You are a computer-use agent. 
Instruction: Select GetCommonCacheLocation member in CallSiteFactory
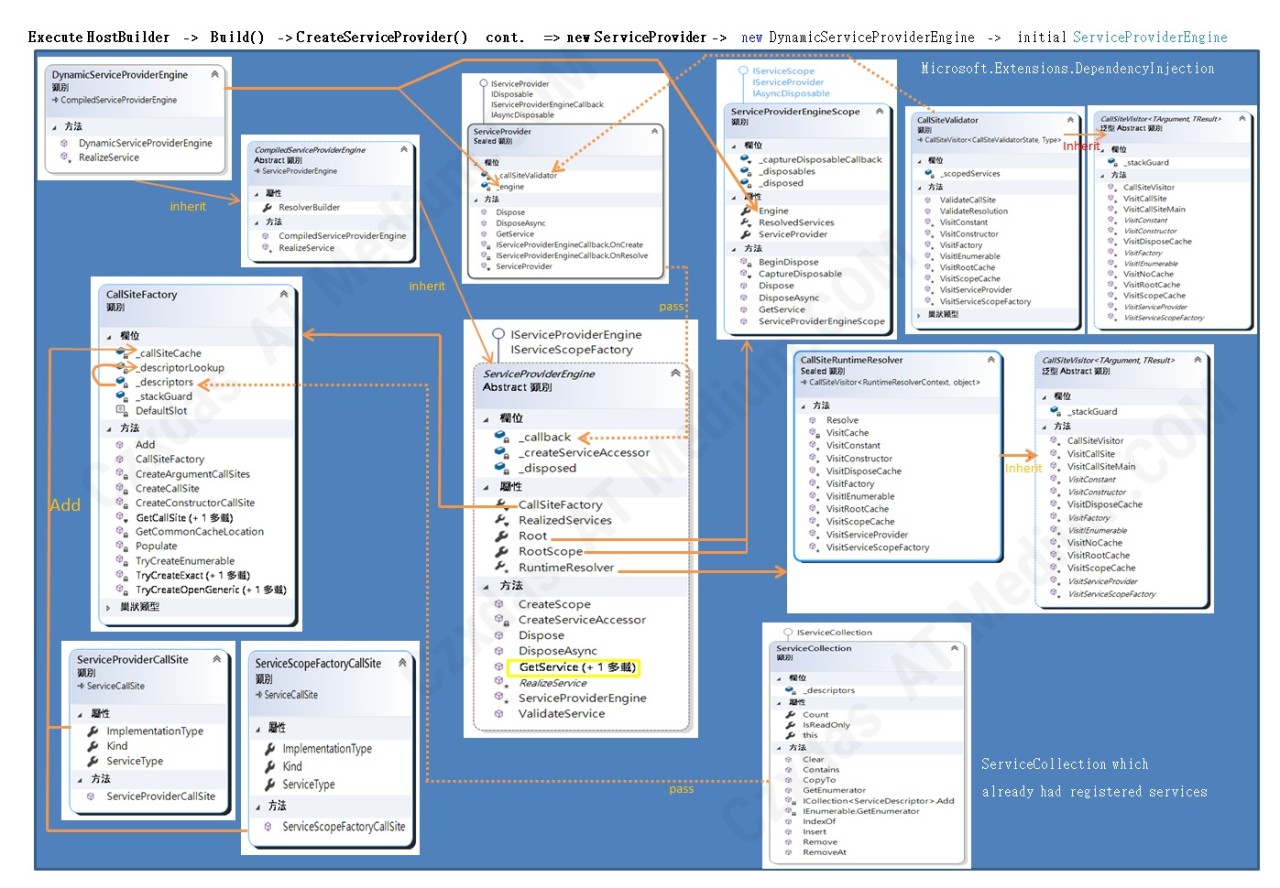coord(199,532)
